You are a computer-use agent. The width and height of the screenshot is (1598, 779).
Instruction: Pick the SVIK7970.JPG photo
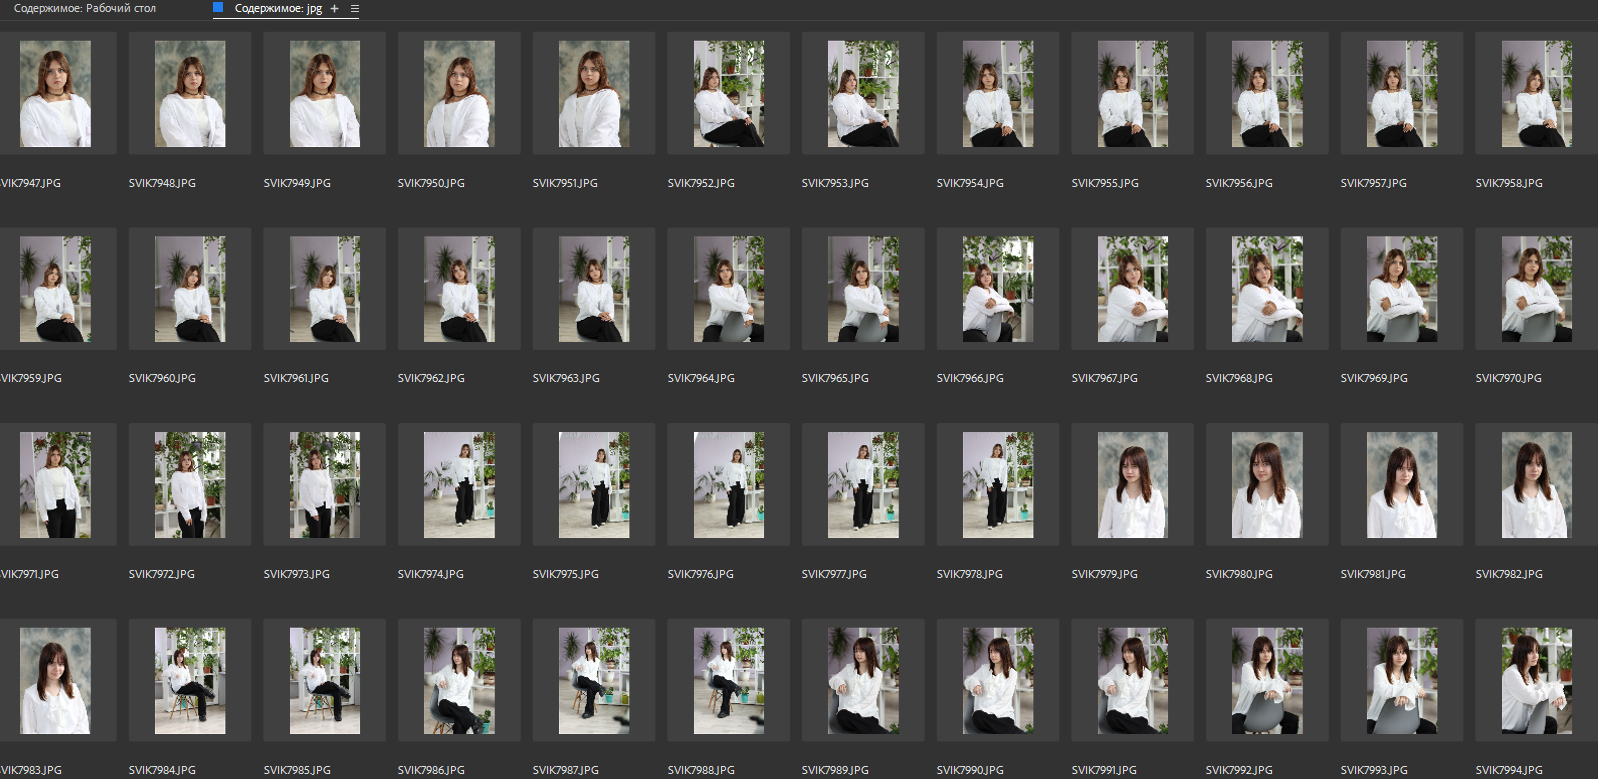click(x=1537, y=289)
